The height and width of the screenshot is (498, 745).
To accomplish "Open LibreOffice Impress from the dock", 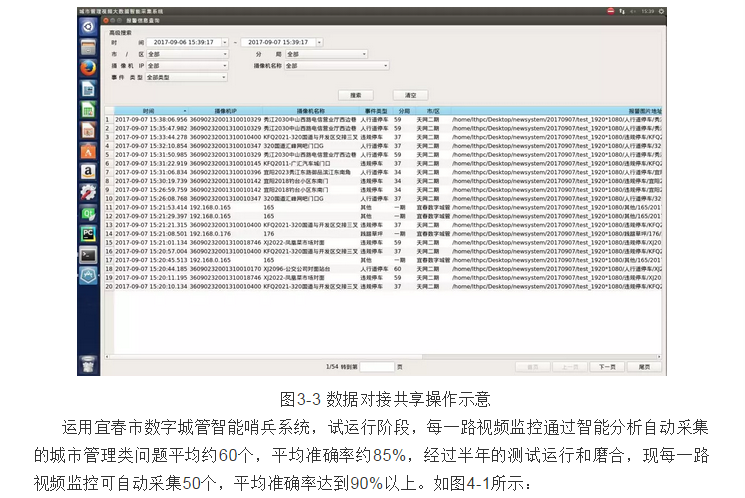I will tap(88, 131).
